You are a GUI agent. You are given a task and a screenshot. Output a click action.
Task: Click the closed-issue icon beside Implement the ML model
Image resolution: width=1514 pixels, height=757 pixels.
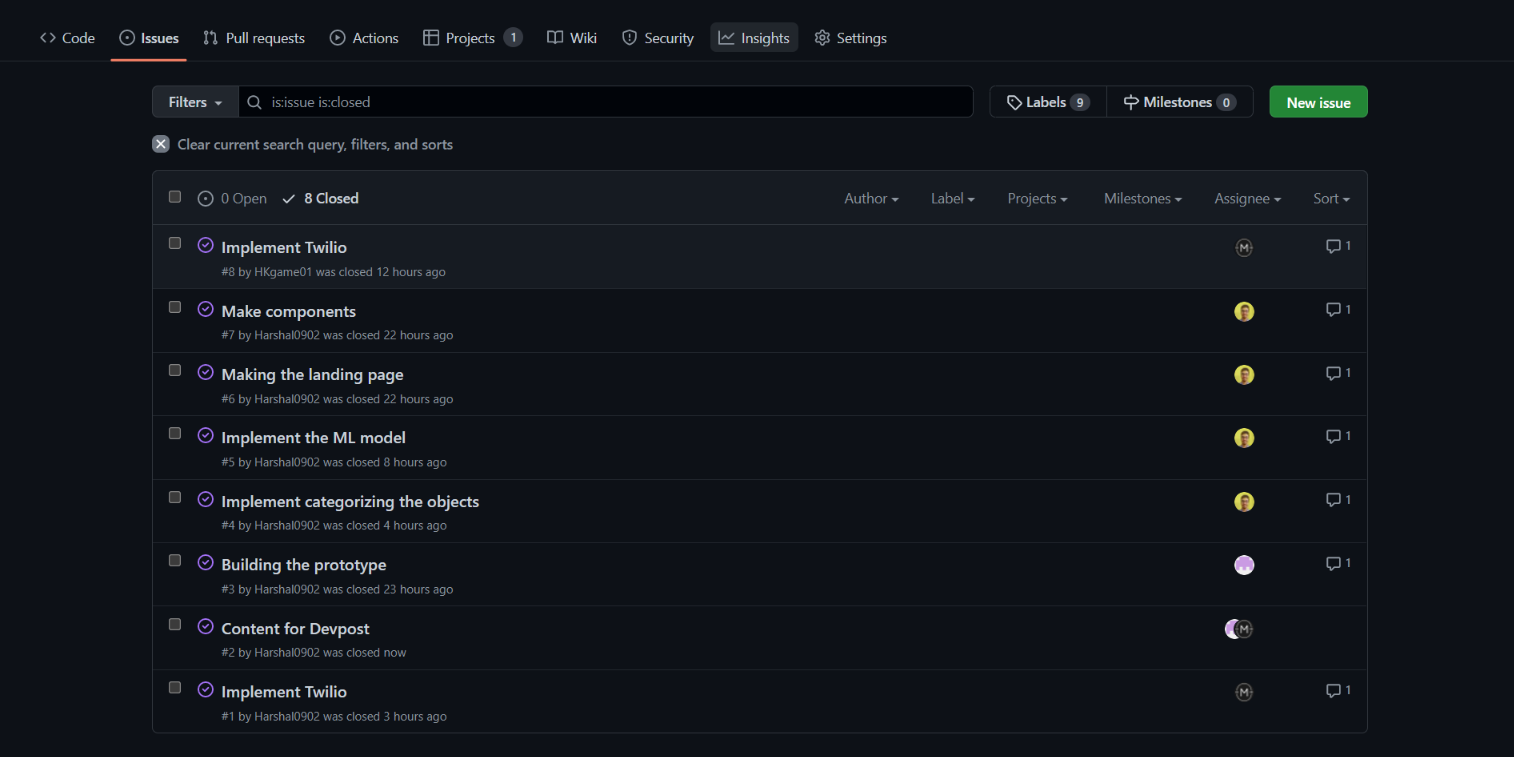[205, 435]
